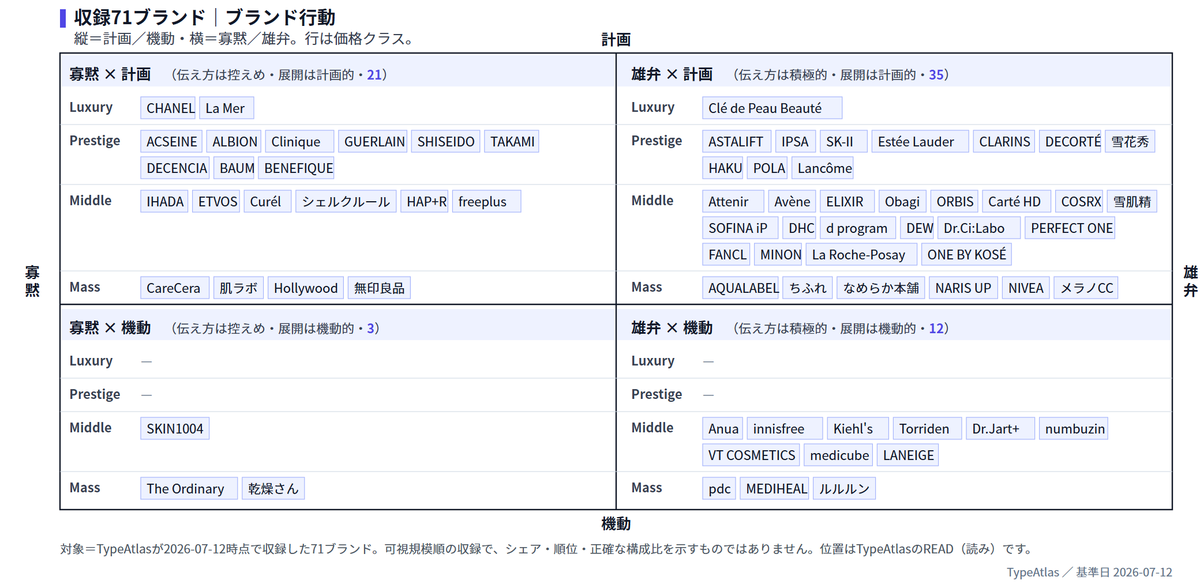Click the d program brand chip
1200x588 pixels.
pos(857,228)
